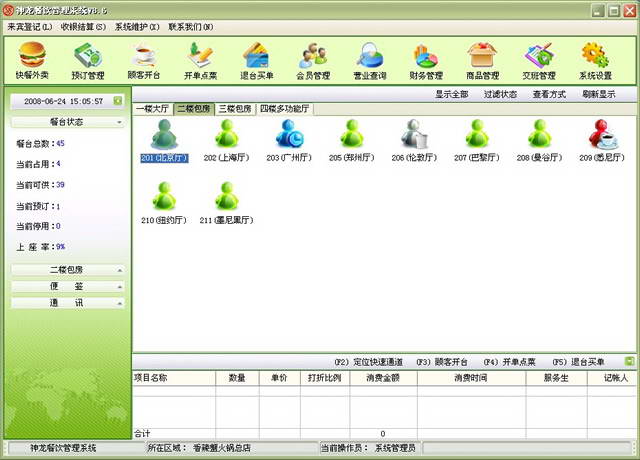Screen dimensions: 640x460
Task: Collapse the 餐台状态 panel
Action: (68, 122)
